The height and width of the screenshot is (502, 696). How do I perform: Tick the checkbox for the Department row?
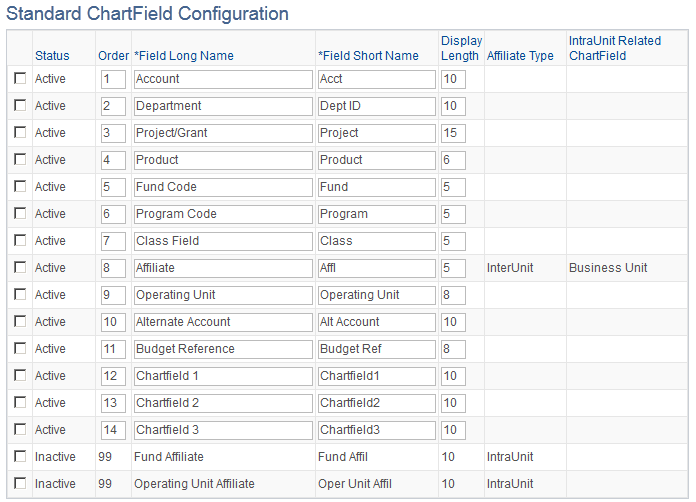click(x=20, y=105)
